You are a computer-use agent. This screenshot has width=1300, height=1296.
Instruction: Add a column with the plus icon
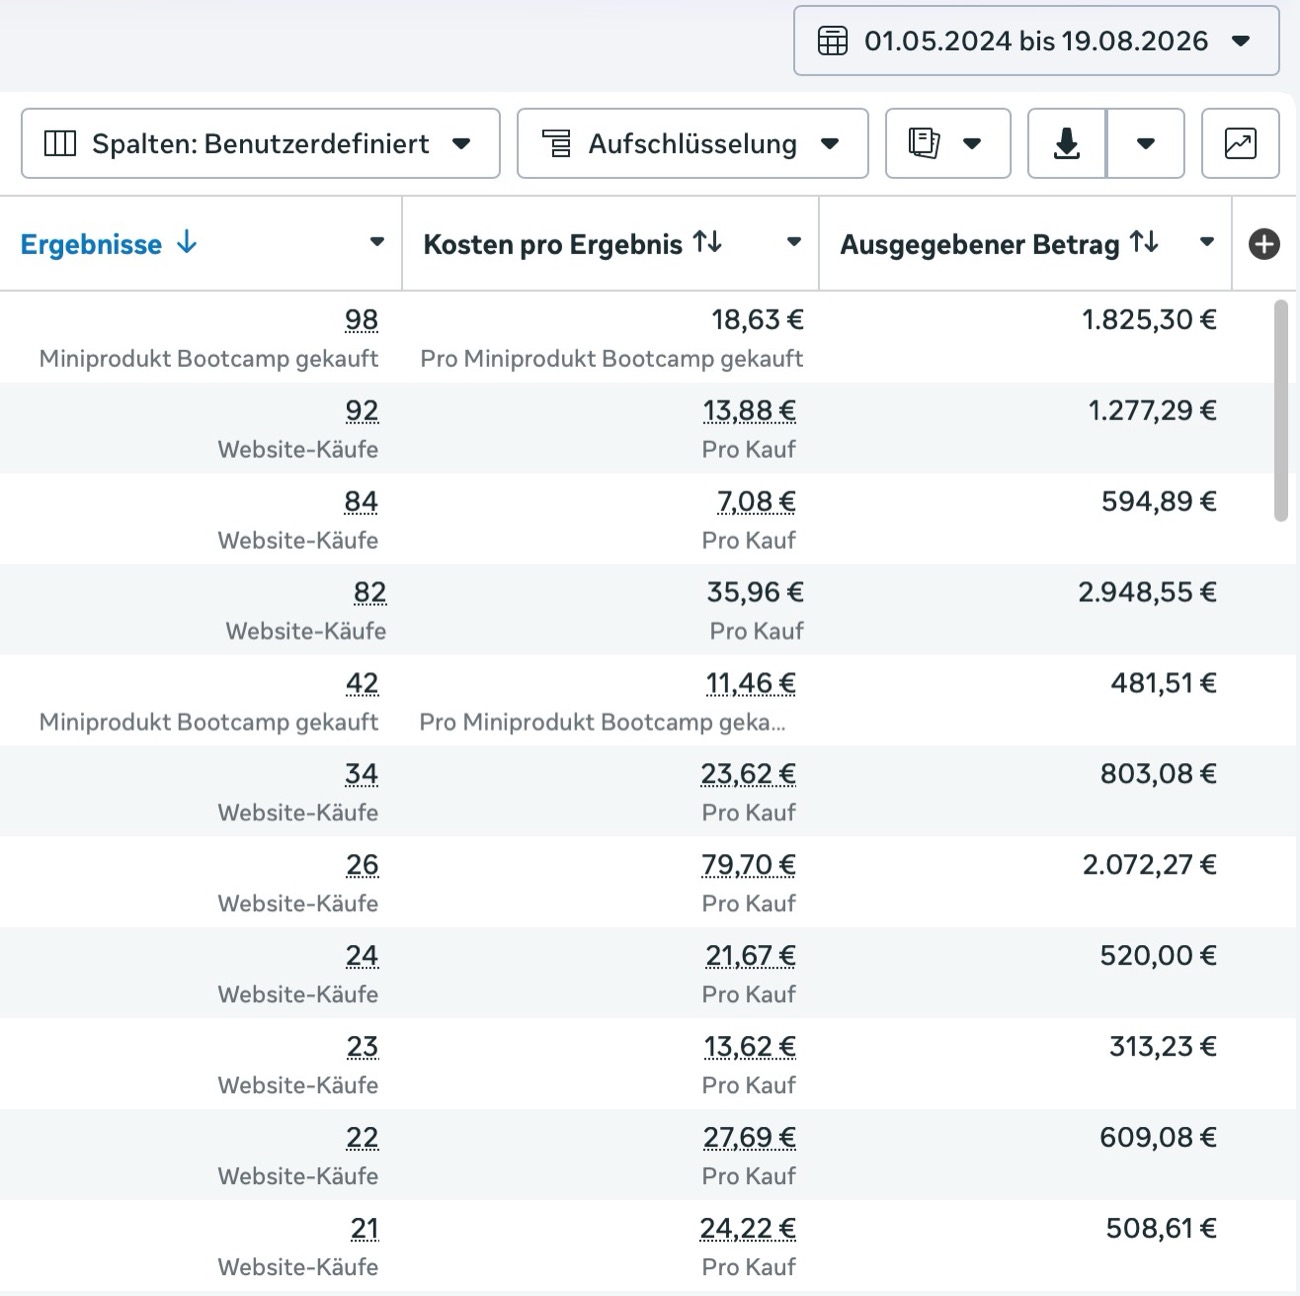1264,244
